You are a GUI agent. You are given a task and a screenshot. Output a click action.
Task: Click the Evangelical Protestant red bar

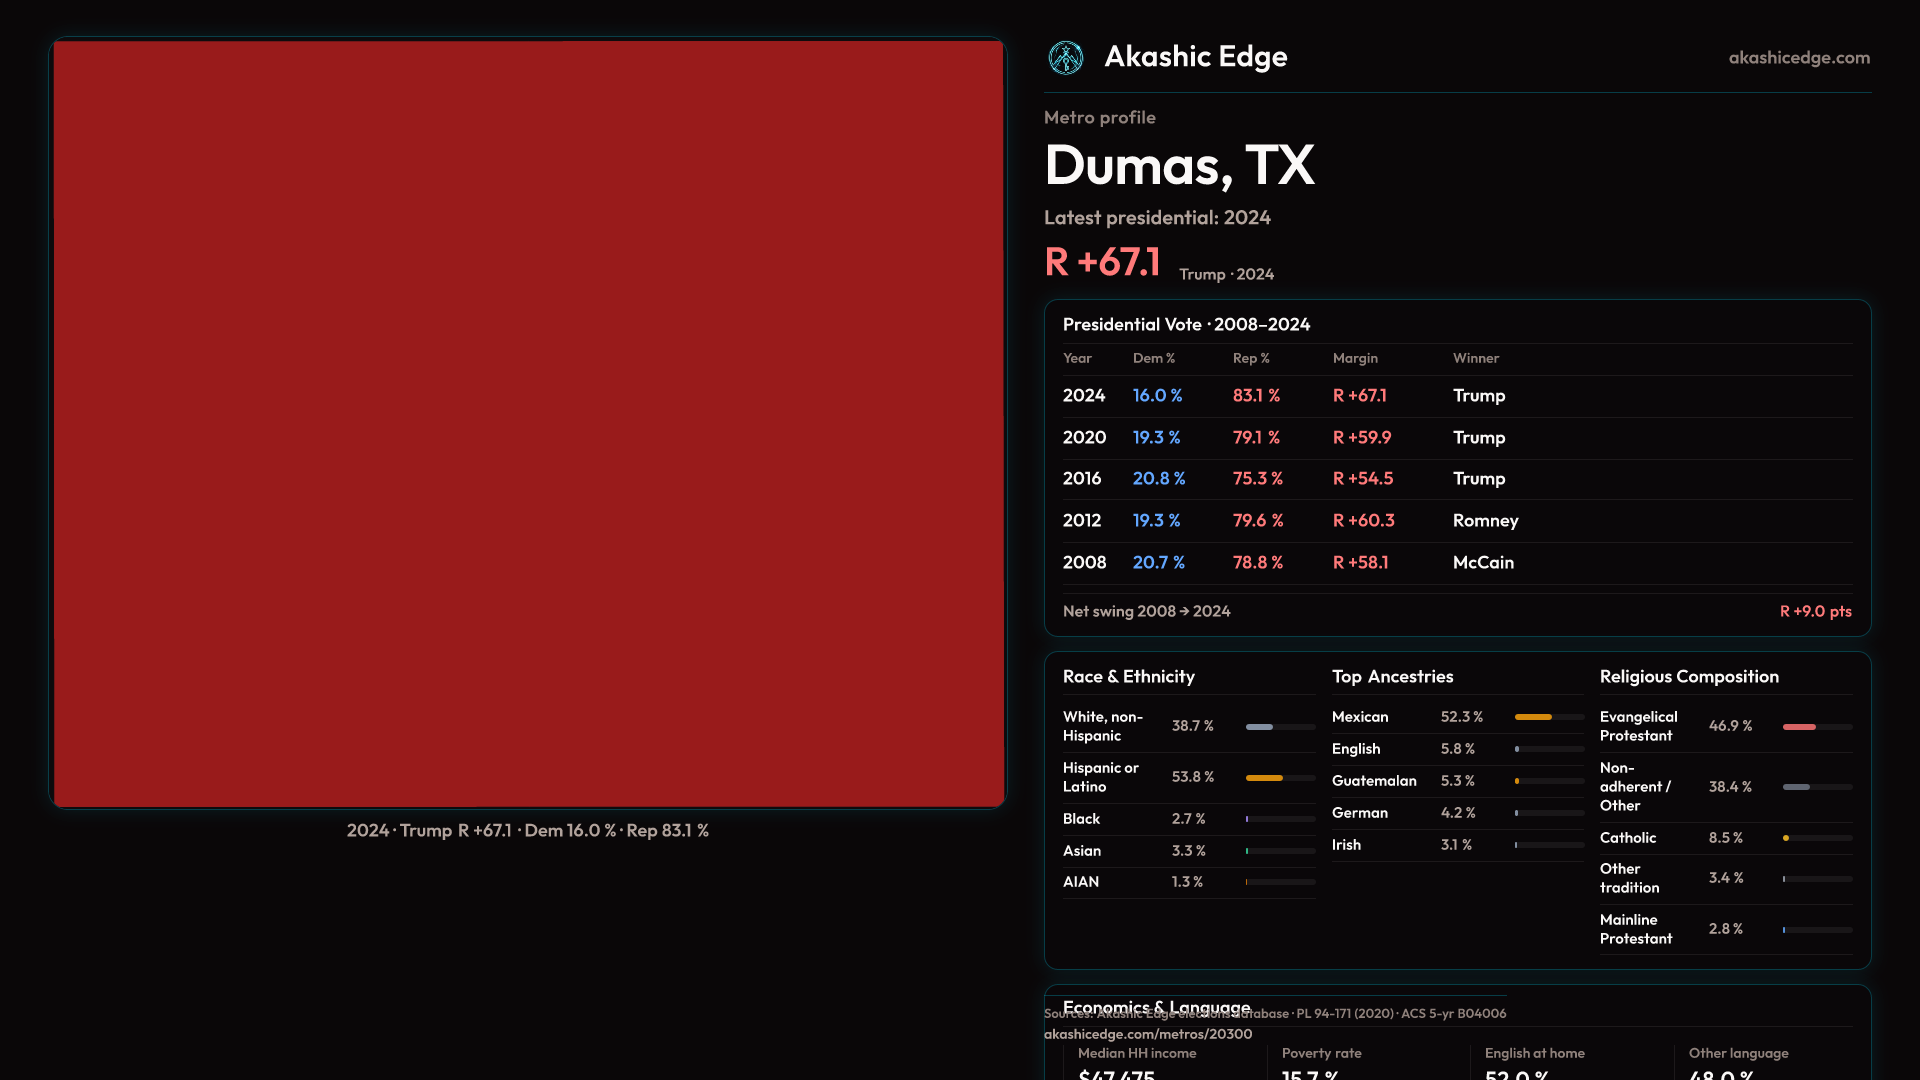(1799, 727)
